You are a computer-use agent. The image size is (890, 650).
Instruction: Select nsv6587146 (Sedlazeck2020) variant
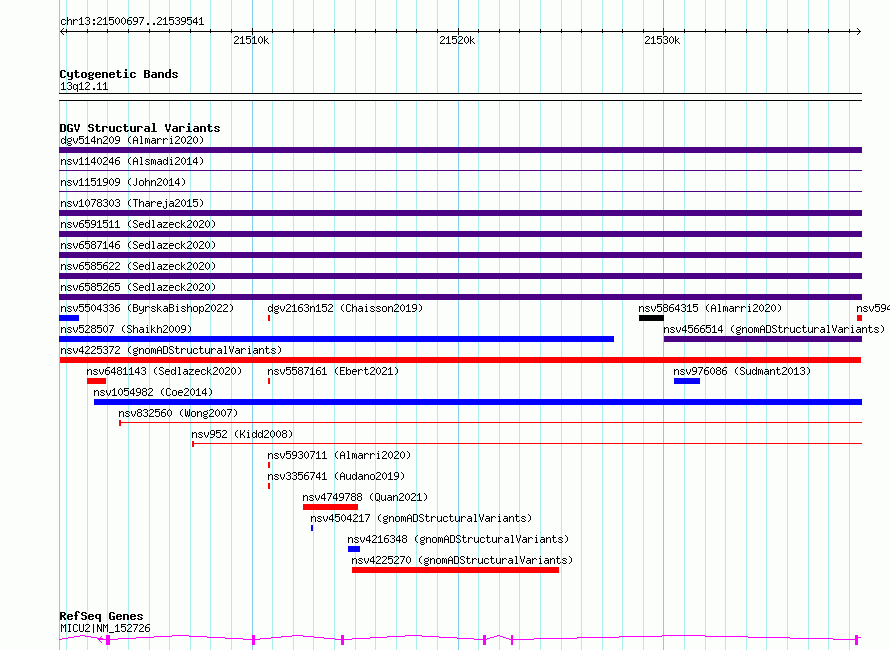pos(138,245)
